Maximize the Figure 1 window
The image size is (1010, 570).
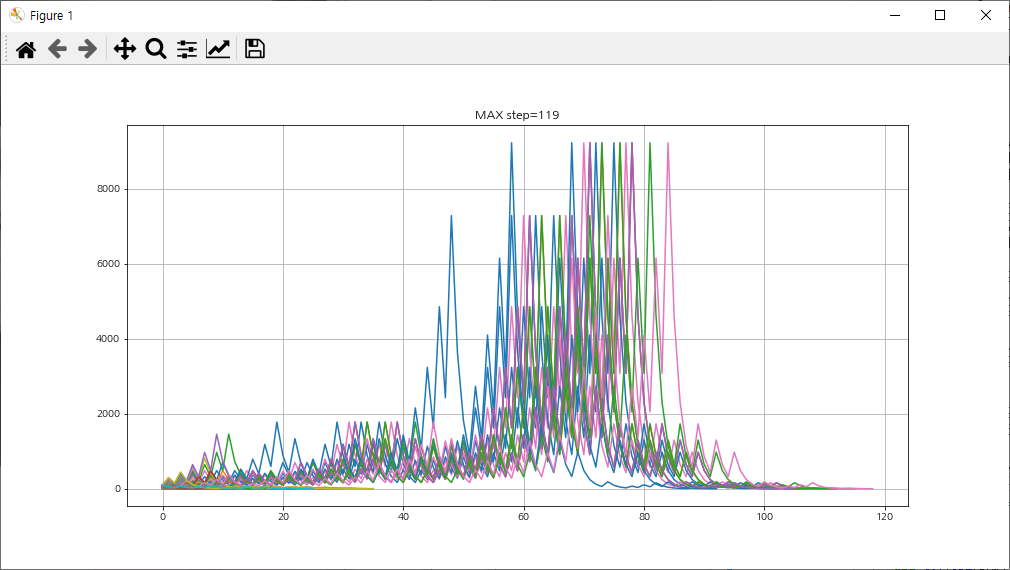coord(940,15)
